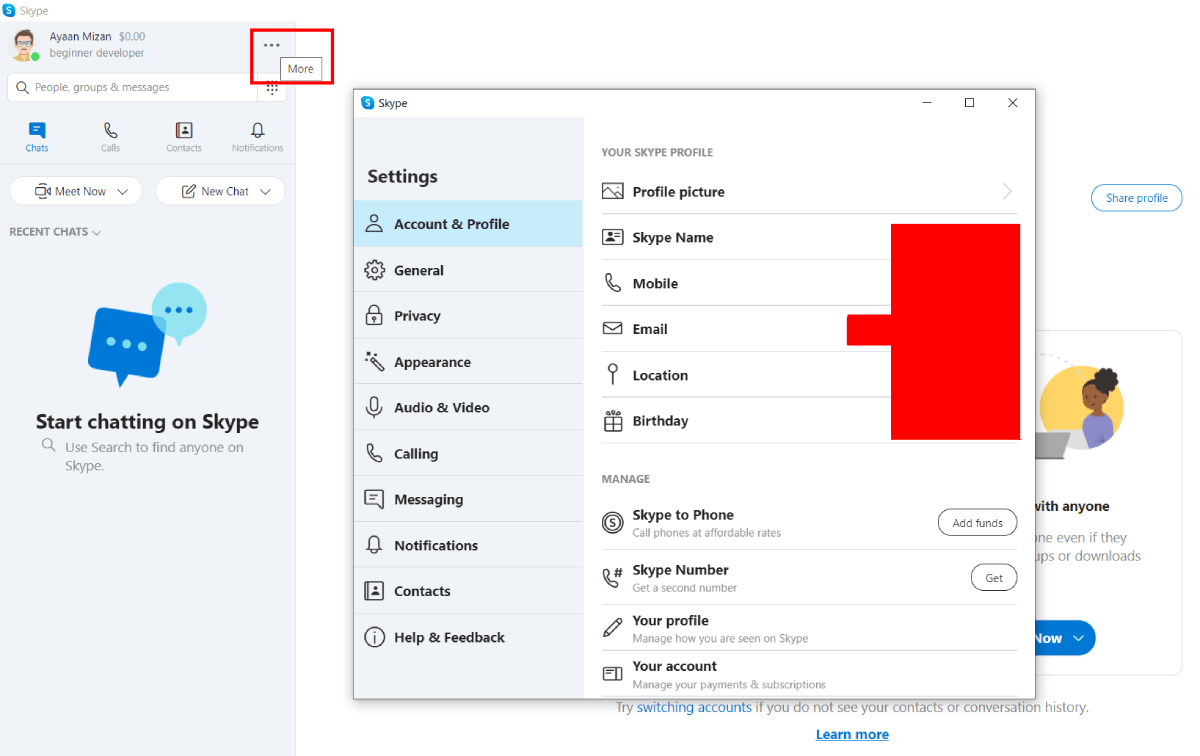The height and width of the screenshot is (756, 1200).
Task: Open Your account management
Action: pos(809,674)
